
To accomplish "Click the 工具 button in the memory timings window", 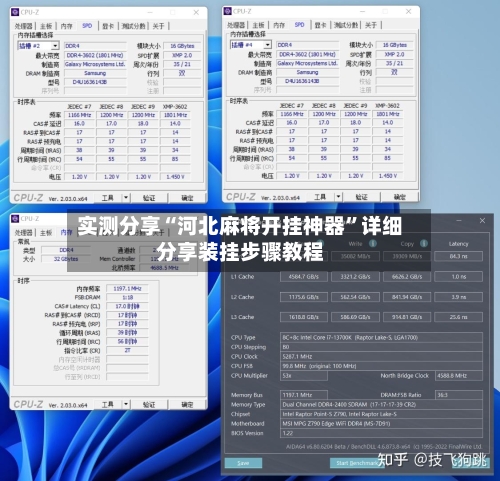I will coord(108,404).
